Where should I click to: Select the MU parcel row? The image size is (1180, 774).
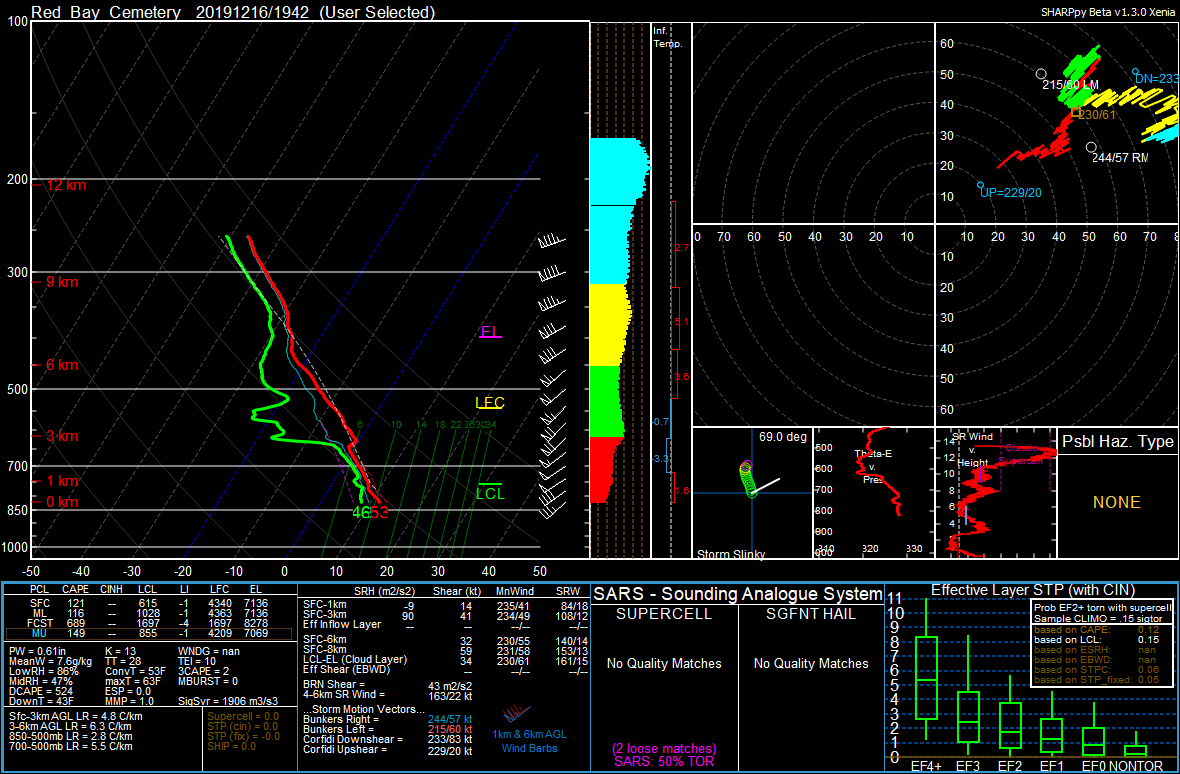(x=150, y=633)
